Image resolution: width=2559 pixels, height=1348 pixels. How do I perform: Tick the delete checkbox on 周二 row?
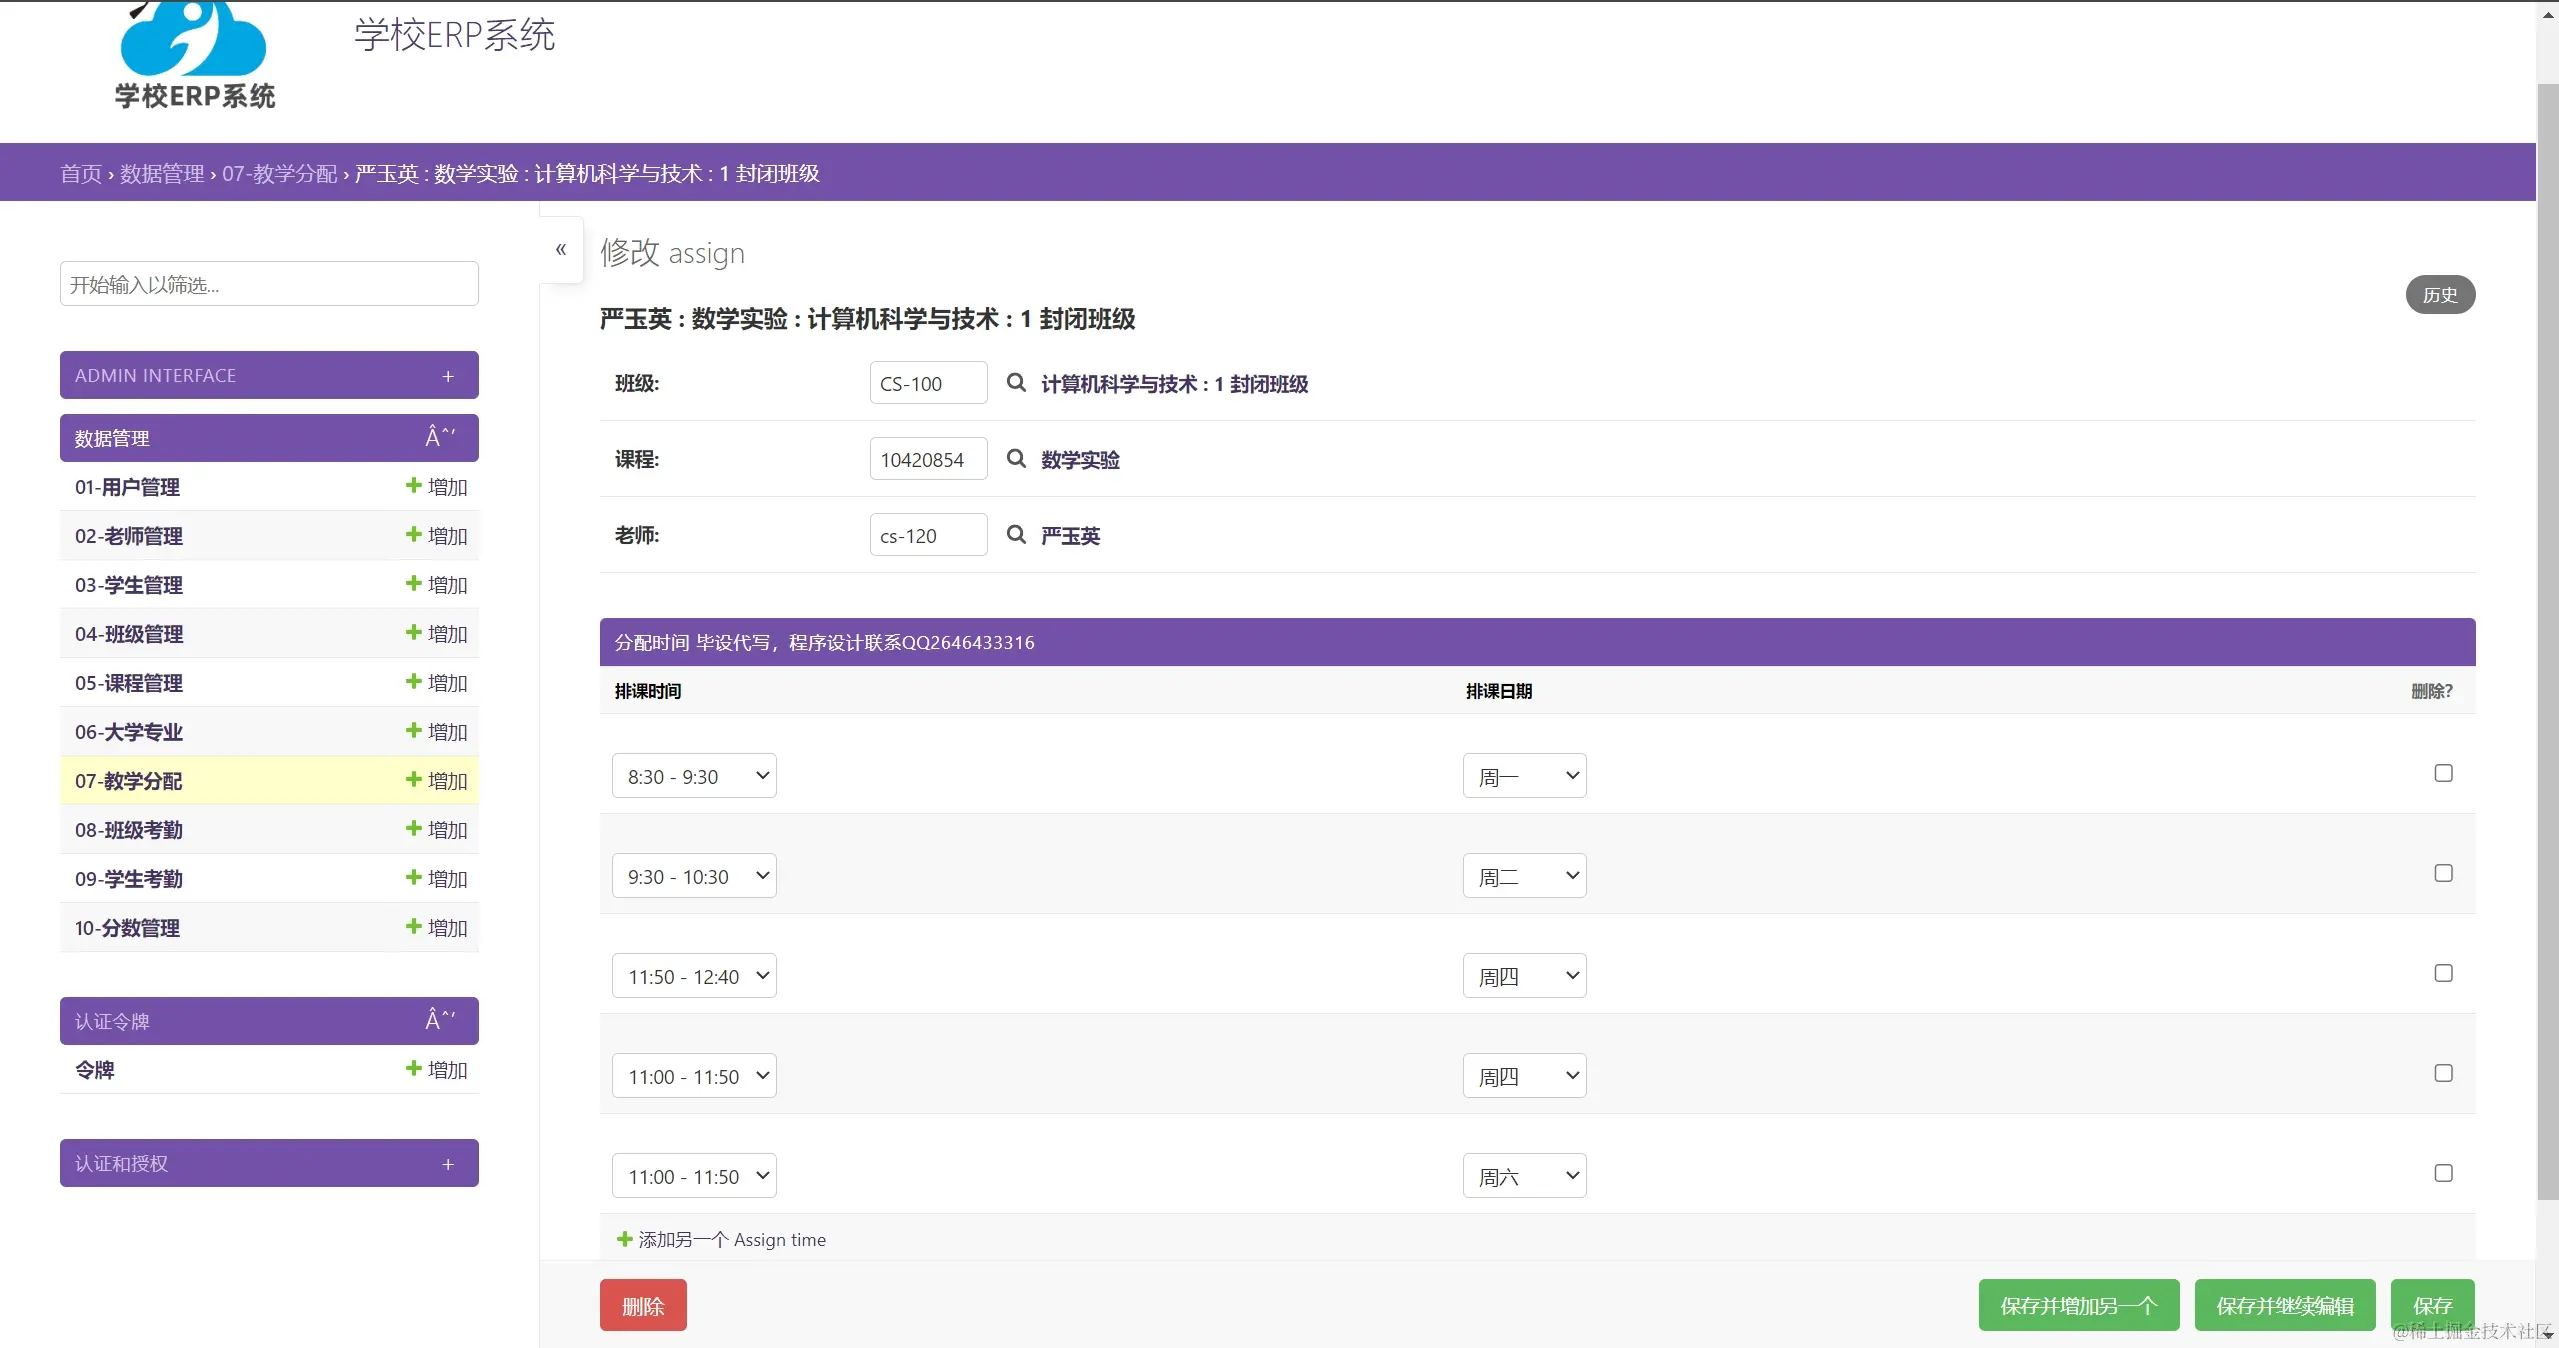(2442, 873)
